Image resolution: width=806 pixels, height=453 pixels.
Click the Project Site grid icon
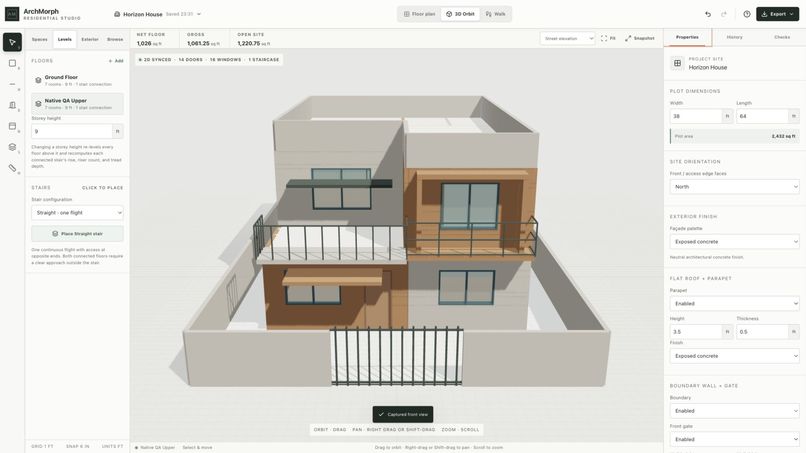677,63
